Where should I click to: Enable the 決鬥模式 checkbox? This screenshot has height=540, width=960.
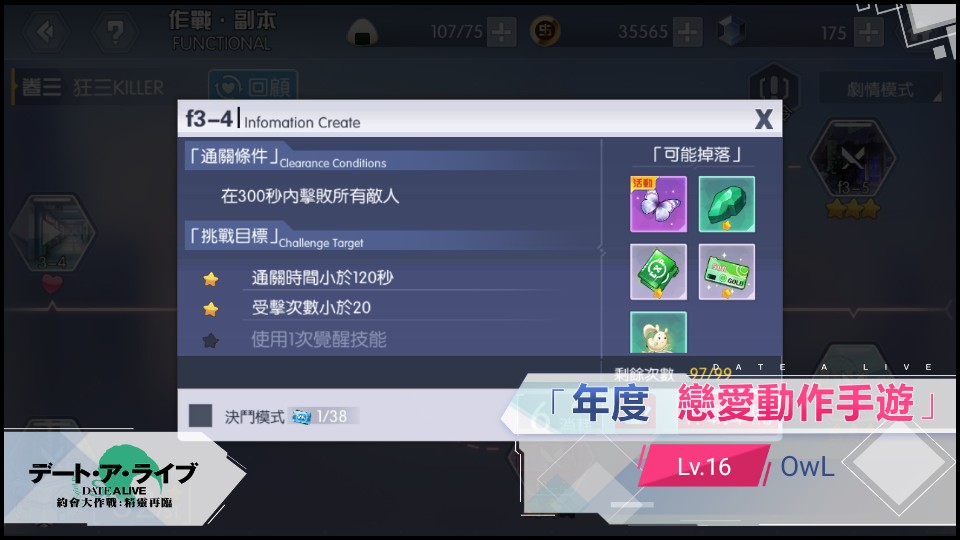201,416
